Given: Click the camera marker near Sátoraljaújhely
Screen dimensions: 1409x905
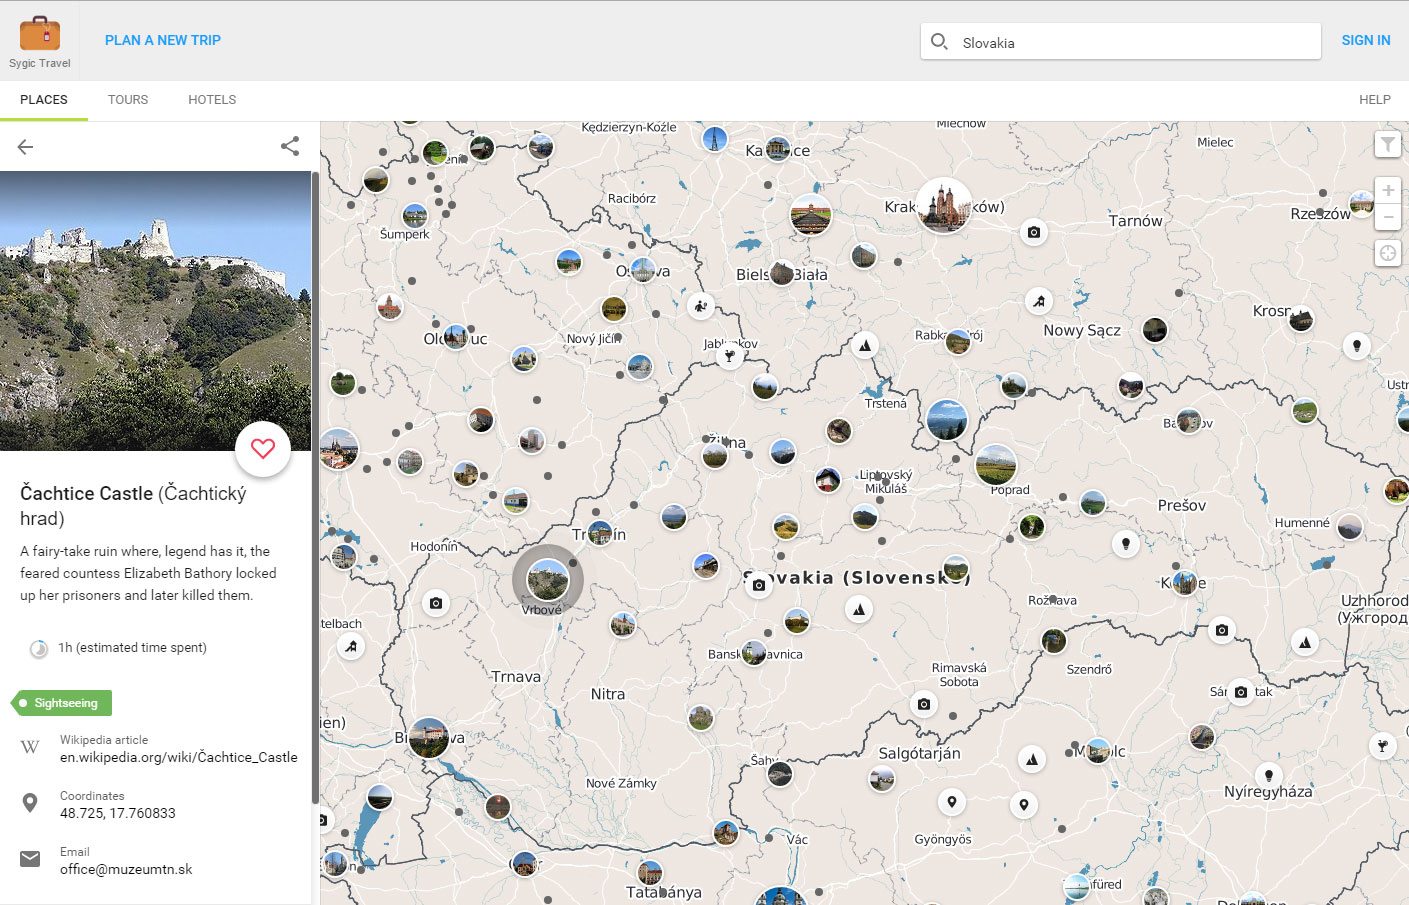Looking at the screenshot, I should (x=1241, y=692).
